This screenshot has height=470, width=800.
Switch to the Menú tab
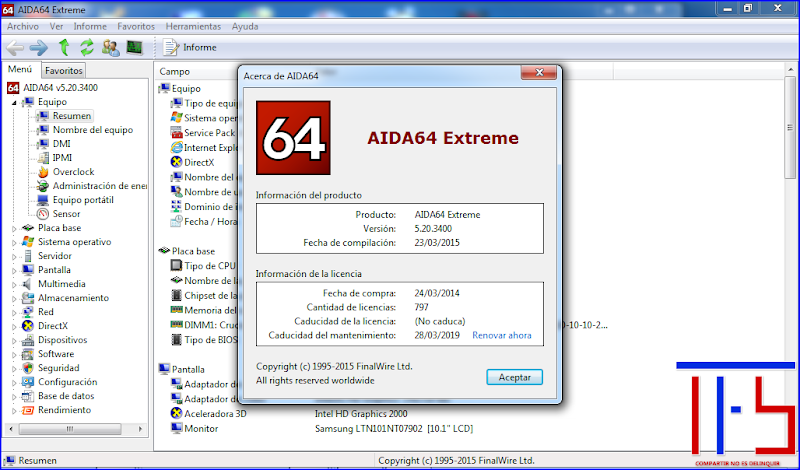coord(20,69)
